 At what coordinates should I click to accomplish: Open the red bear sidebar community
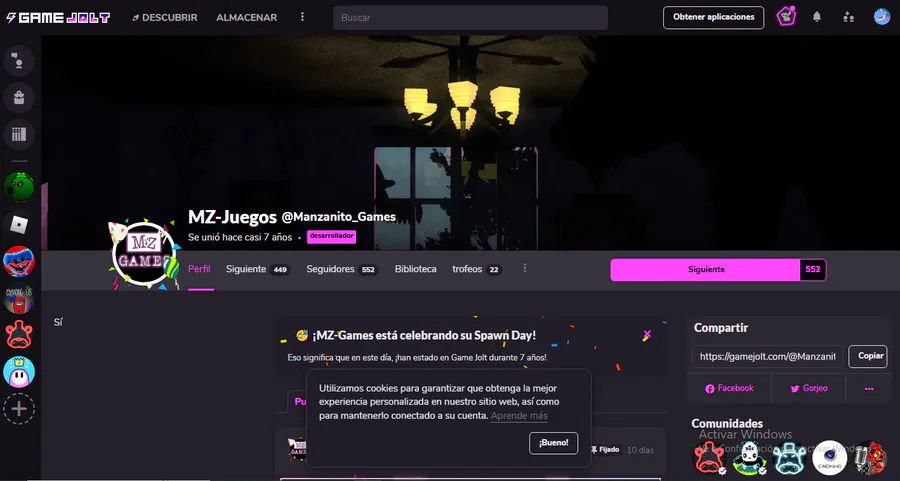(19, 335)
